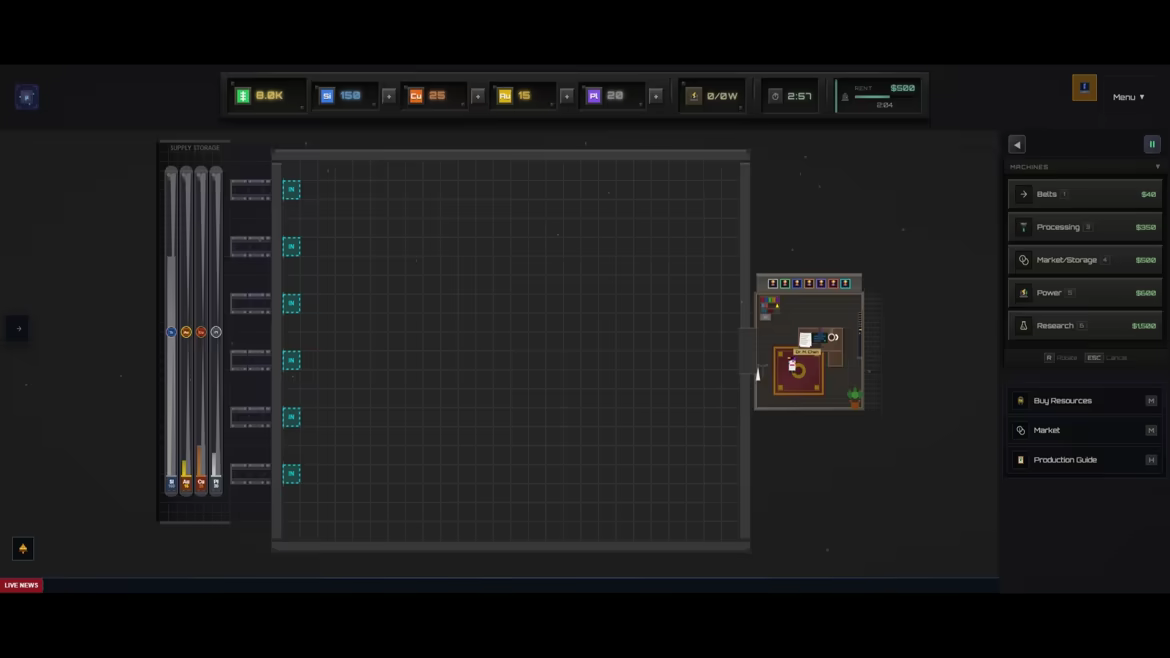Image resolution: width=1170 pixels, height=658 pixels.
Task: Click the spade icon at bottom left
Action: [x=22, y=549]
